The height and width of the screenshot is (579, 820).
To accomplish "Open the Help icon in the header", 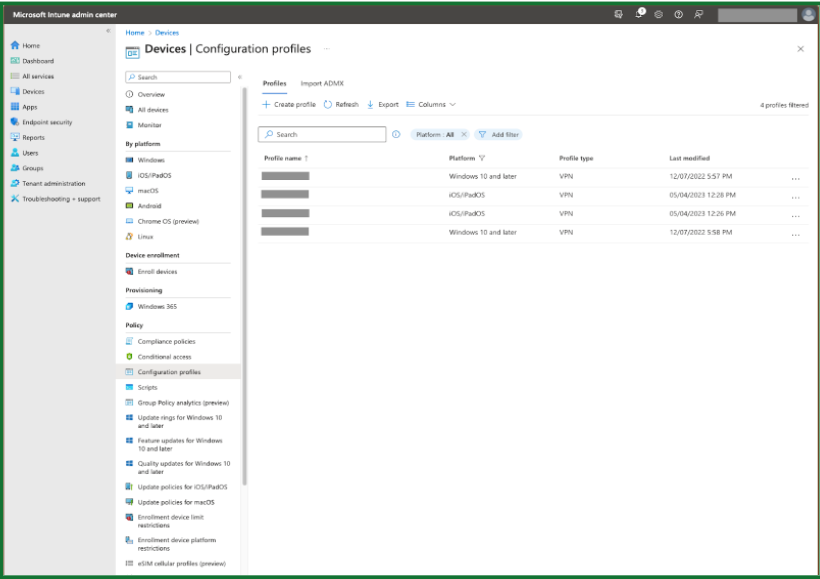I will click(x=677, y=13).
